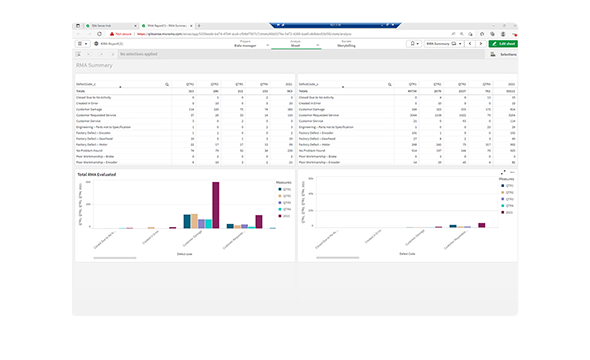590x360 pixels.
Task: Click the QTR2 legend swatch in left chart
Action: 280,196
